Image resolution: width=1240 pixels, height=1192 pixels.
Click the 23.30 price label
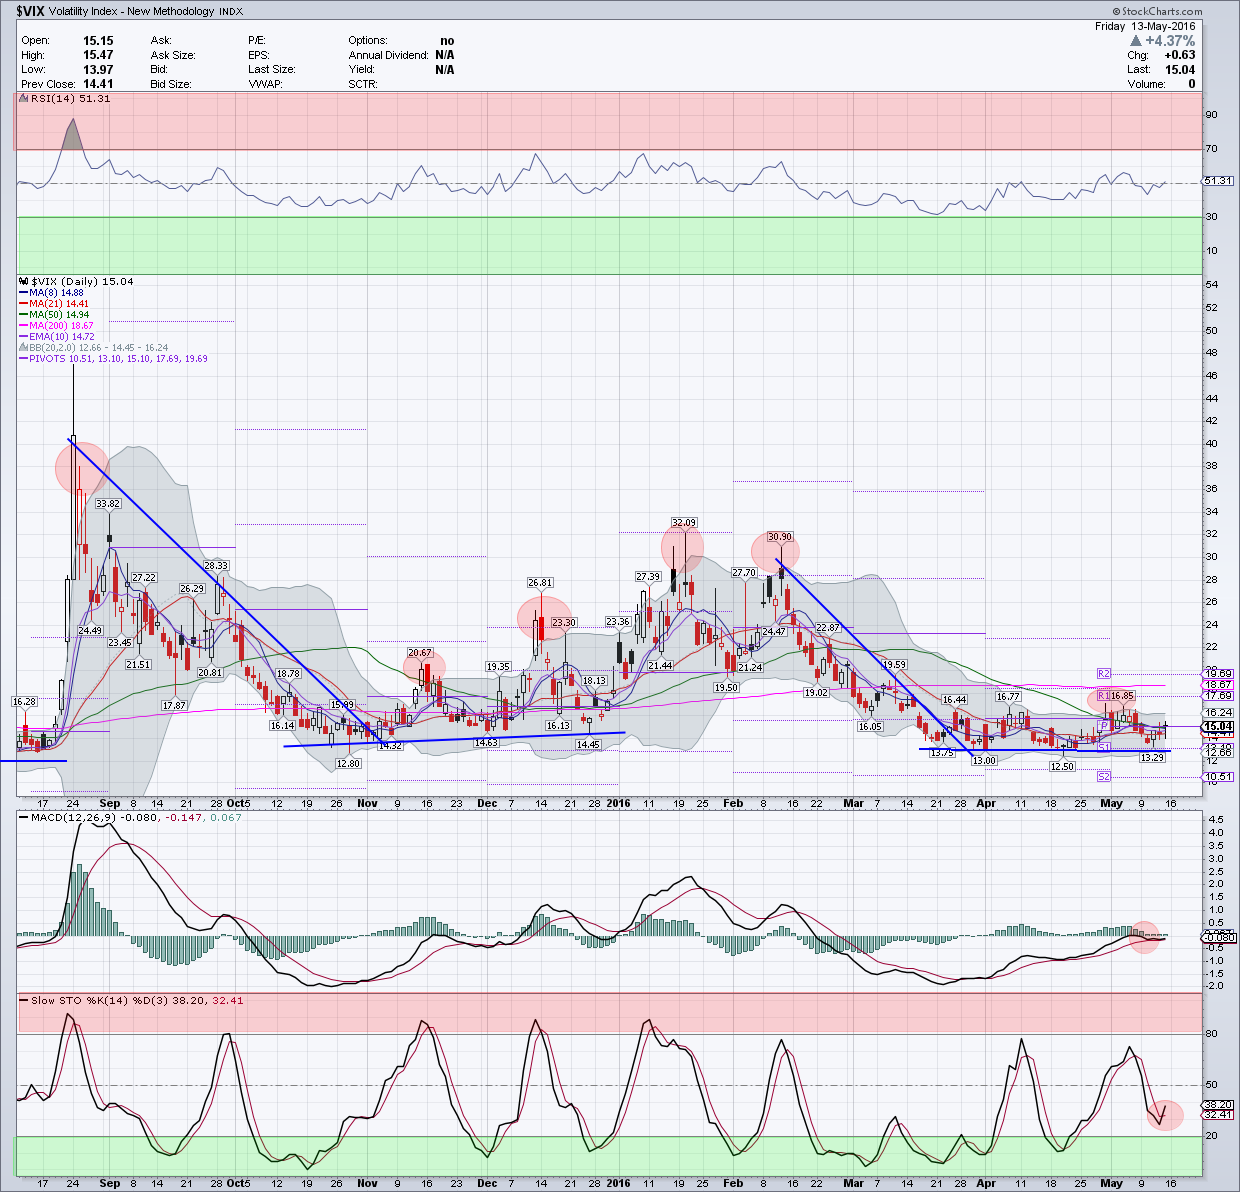coord(564,622)
